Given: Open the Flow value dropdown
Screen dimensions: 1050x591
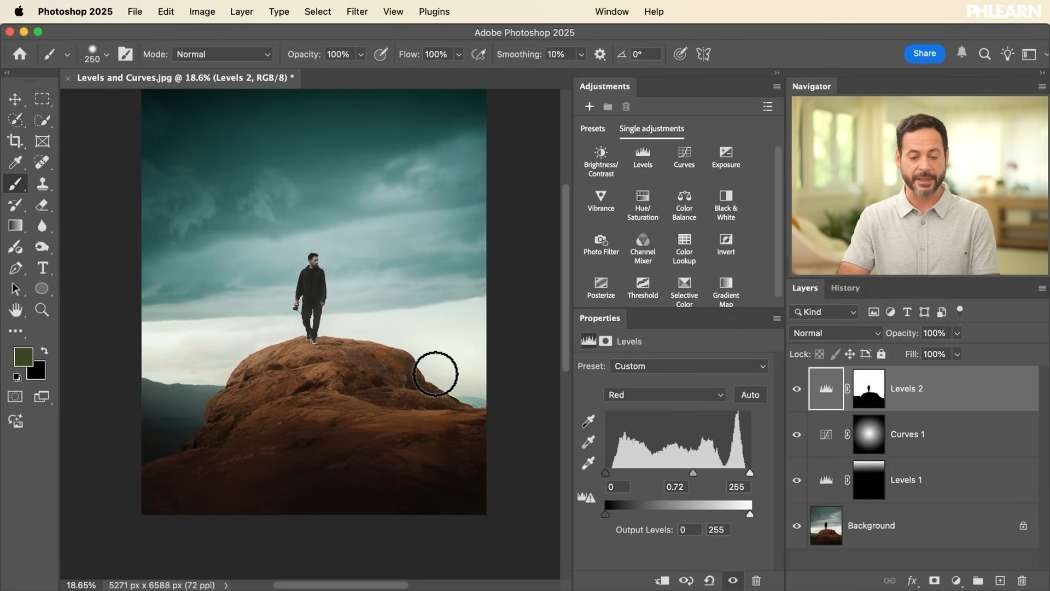Looking at the screenshot, I should click(459, 54).
